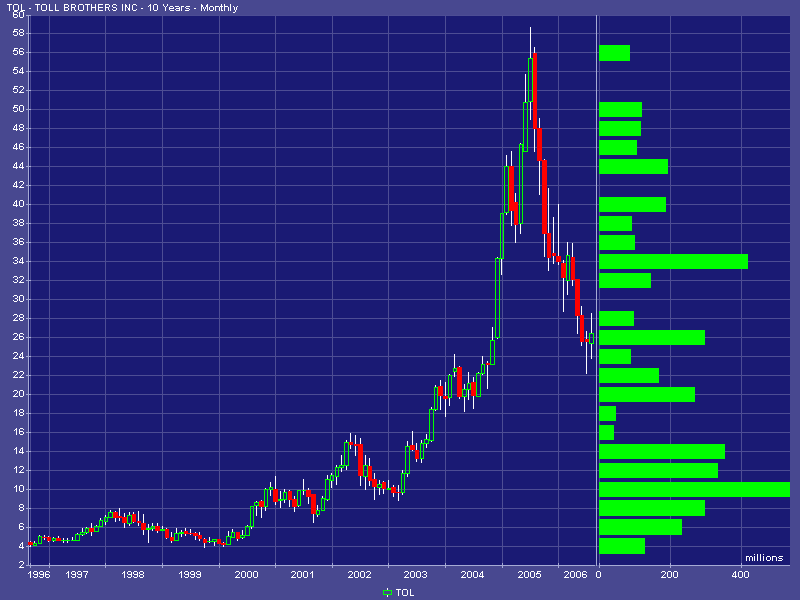Click the price axis label 30
Screen dimensions: 800x600
[18, 299]
